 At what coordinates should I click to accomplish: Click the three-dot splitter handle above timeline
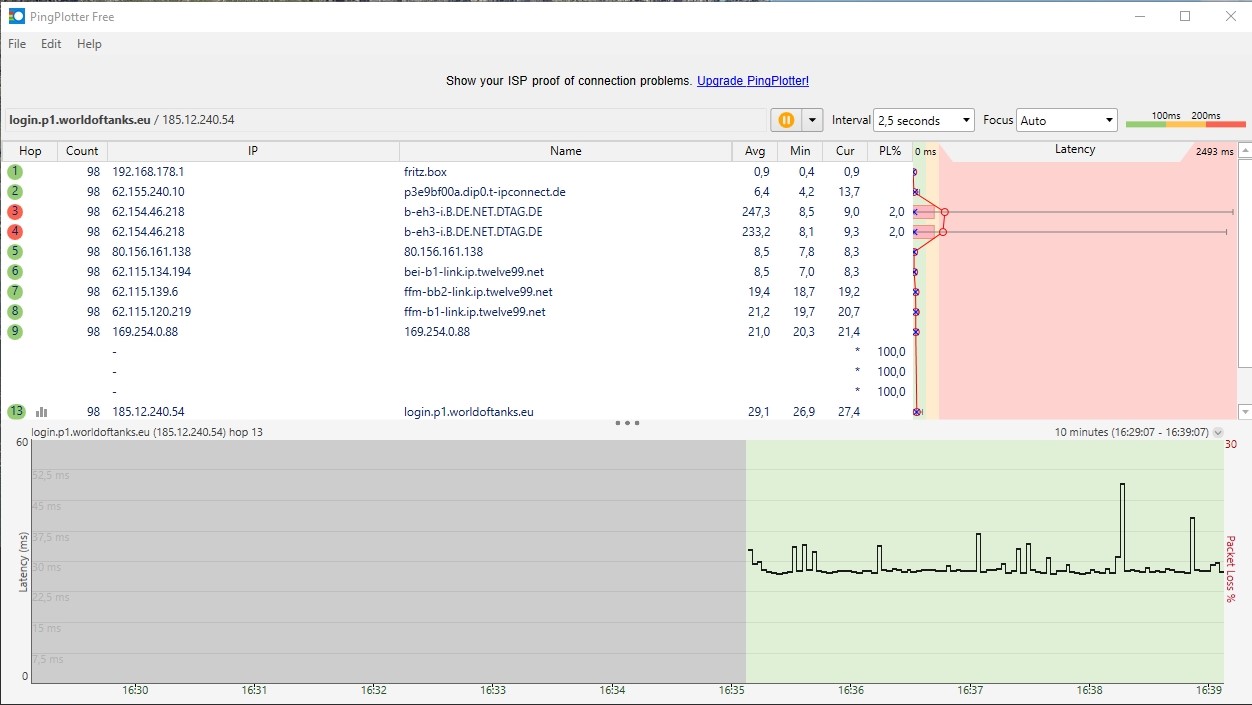627,423
